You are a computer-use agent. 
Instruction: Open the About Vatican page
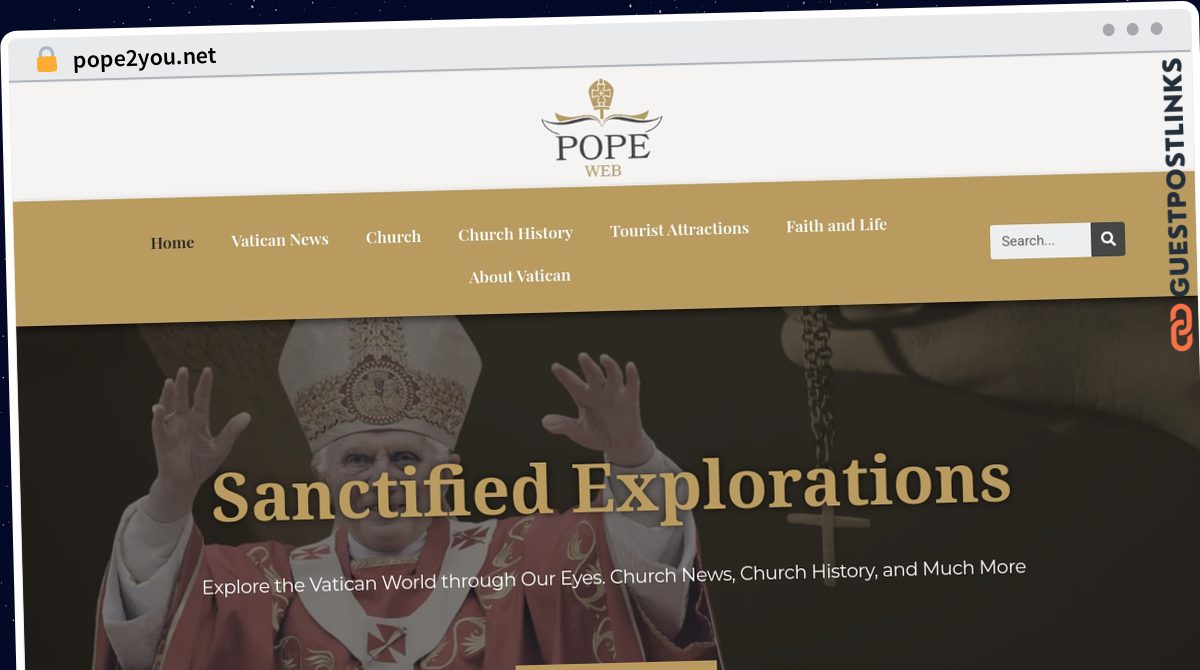[x=520, y=276]
